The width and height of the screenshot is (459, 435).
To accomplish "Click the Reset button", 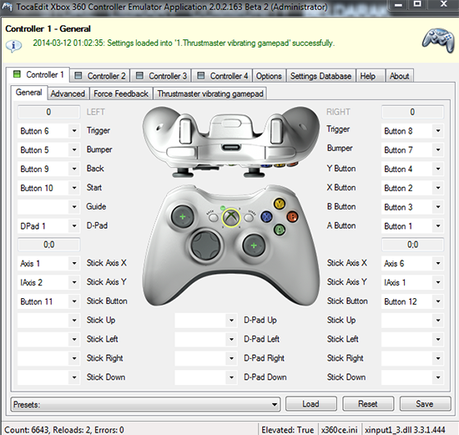I will coord(368,404).
